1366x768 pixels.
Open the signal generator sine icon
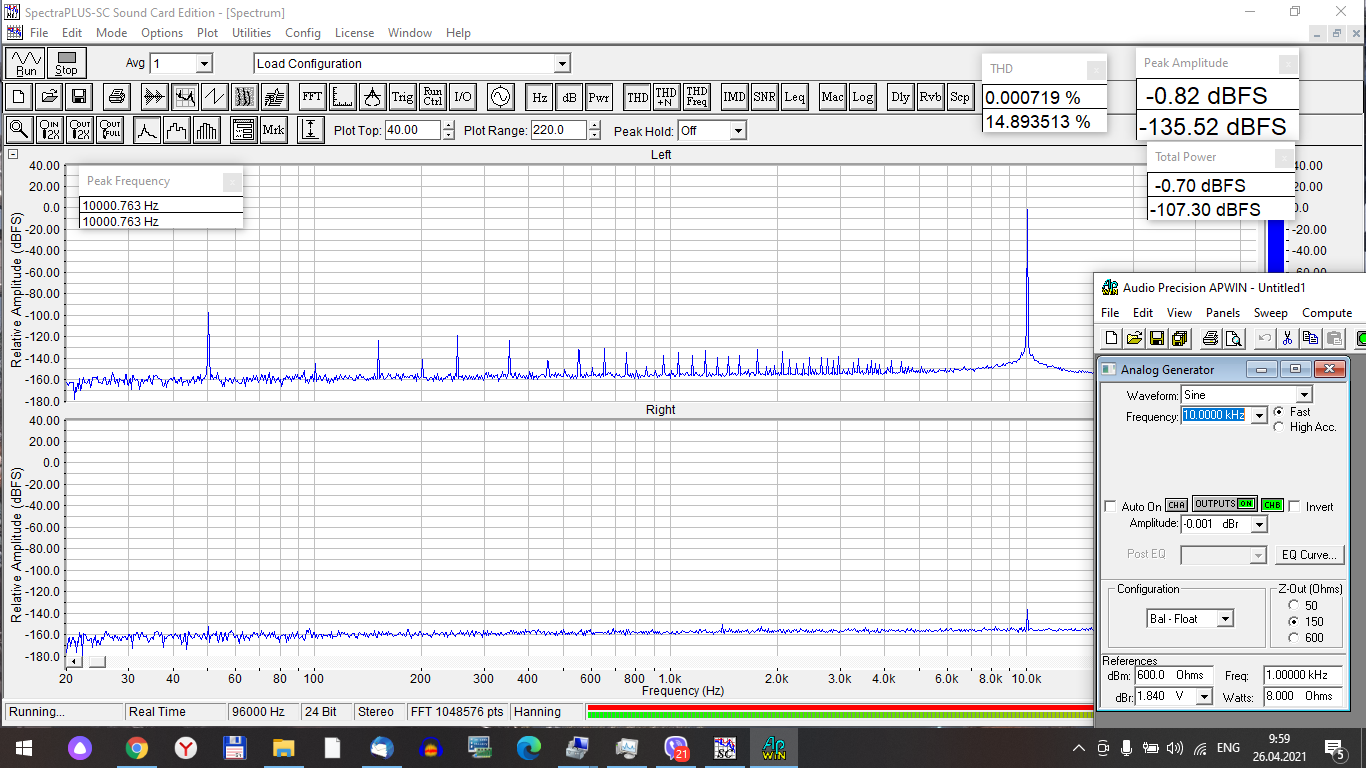click(499, 97)
